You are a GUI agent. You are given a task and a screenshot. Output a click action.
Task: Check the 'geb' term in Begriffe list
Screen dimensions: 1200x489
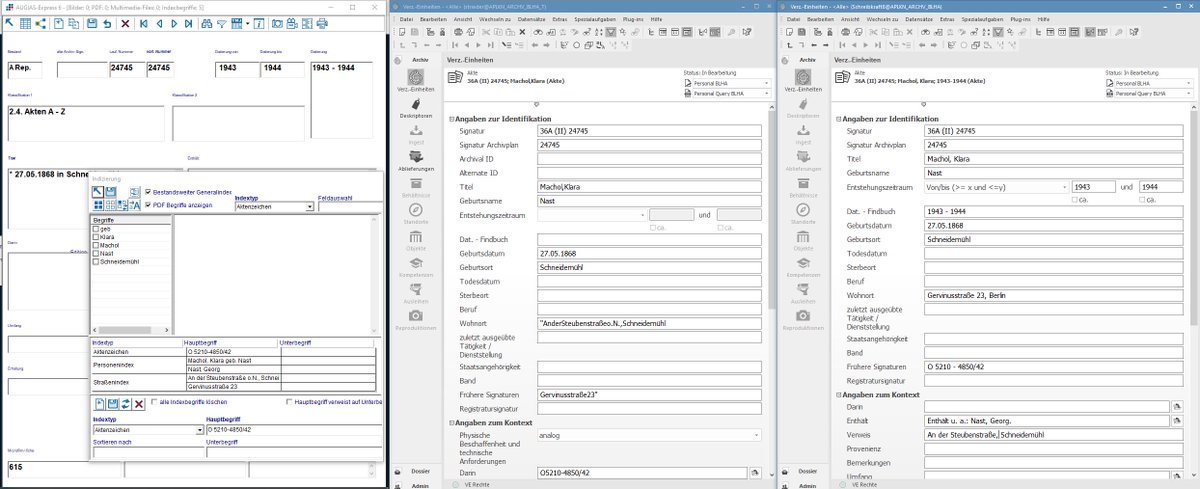[96, 229]
